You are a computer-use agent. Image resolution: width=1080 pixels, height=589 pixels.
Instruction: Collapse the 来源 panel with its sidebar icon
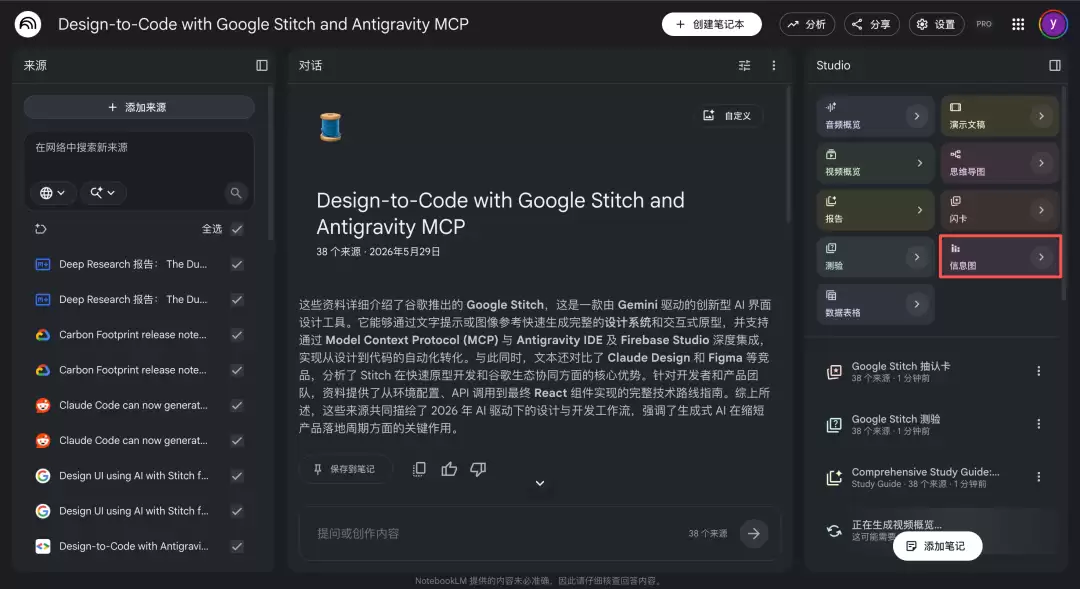(x=262, y=65)
